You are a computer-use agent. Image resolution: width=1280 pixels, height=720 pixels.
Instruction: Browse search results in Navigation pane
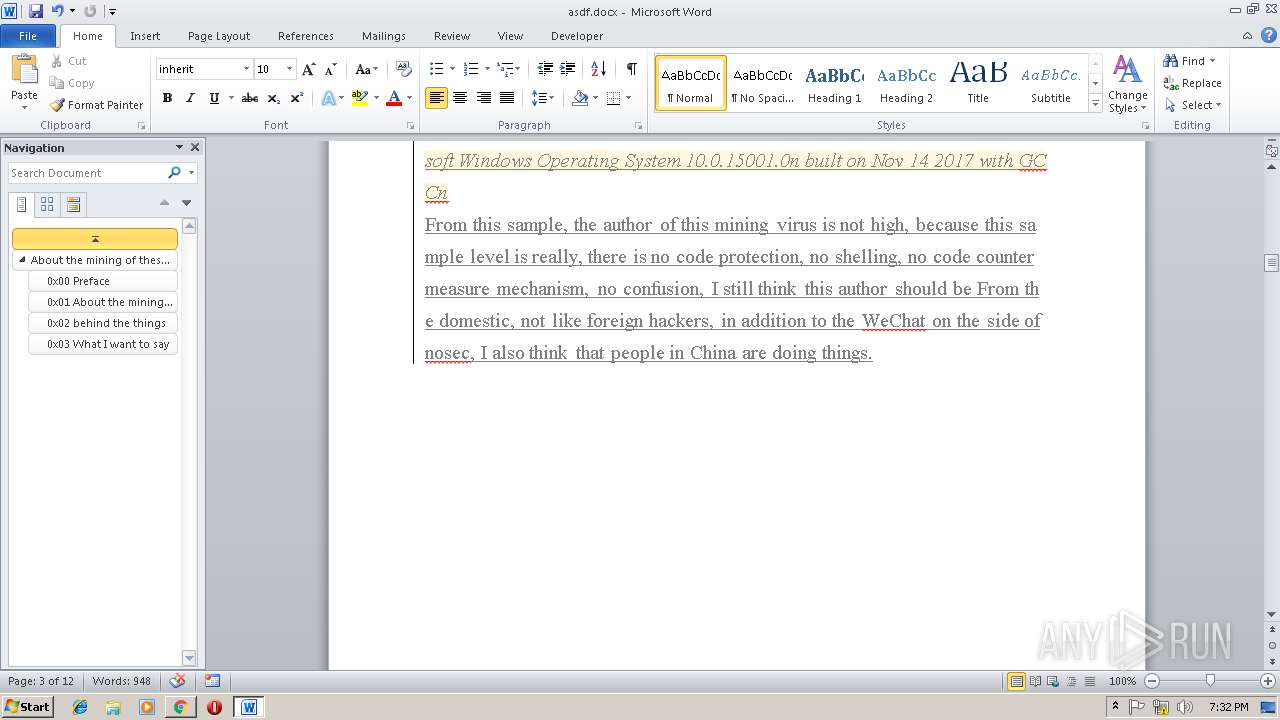(73, 204)
